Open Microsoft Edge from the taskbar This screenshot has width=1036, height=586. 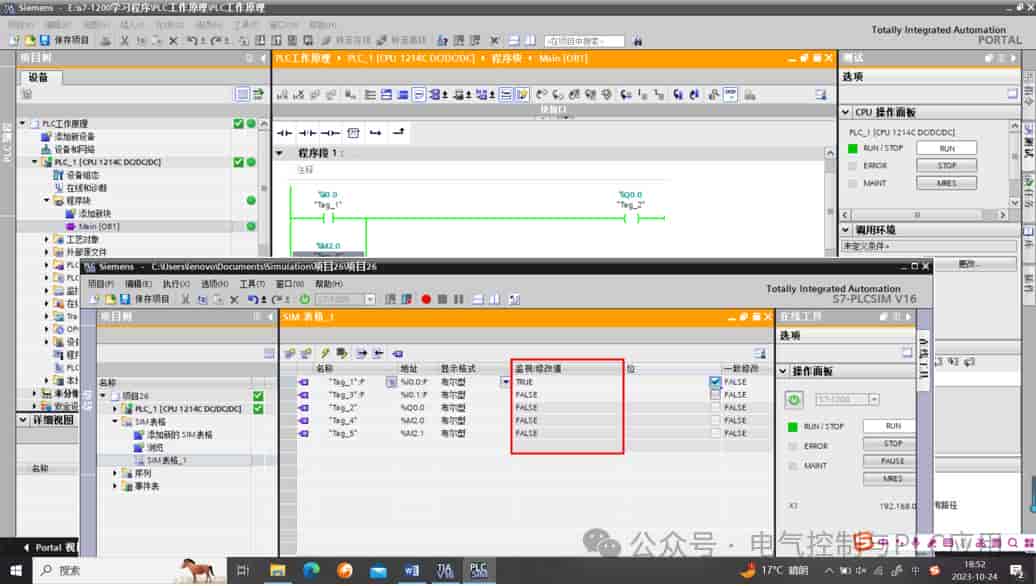pyautogui.click(x=311, y=570)
